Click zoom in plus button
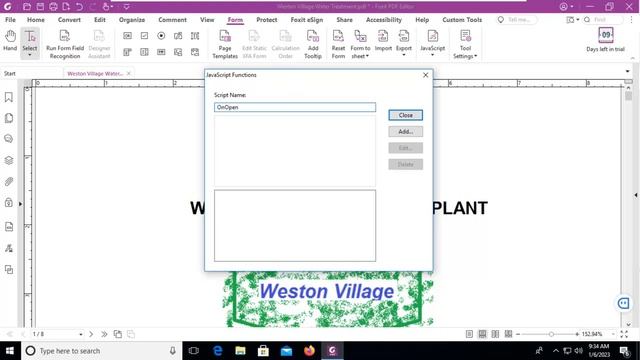The height and width of the screenshot is (360, 640). tap(577, 334)
